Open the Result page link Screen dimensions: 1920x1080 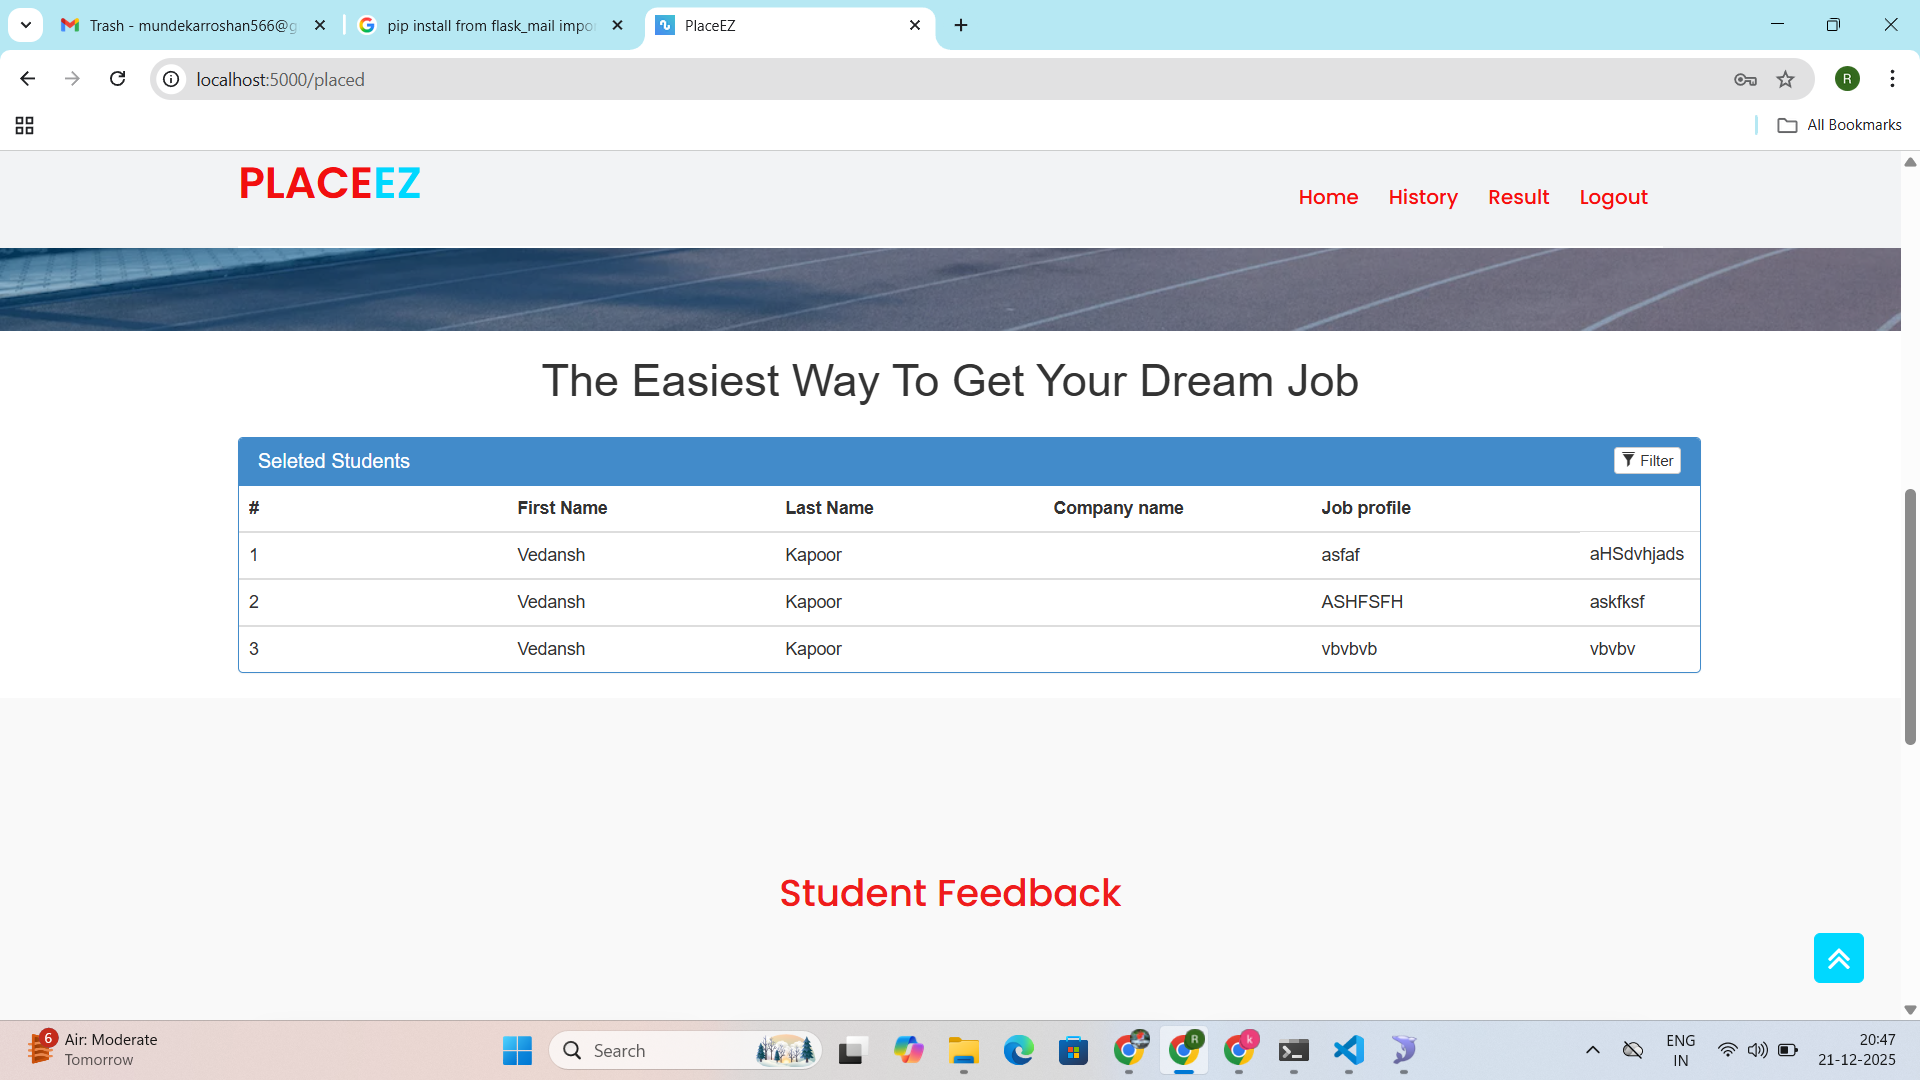pyautogui.click(x=1517, y=197)
